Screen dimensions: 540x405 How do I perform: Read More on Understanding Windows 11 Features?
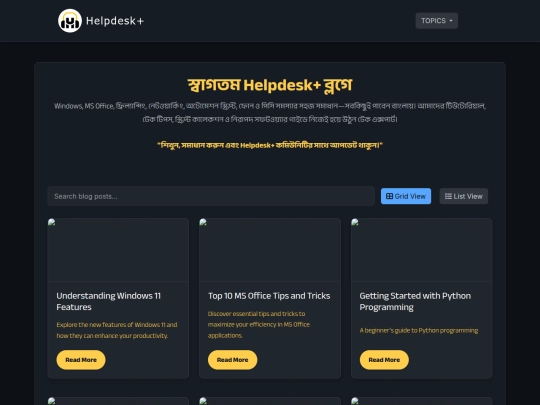coord(81,360)
